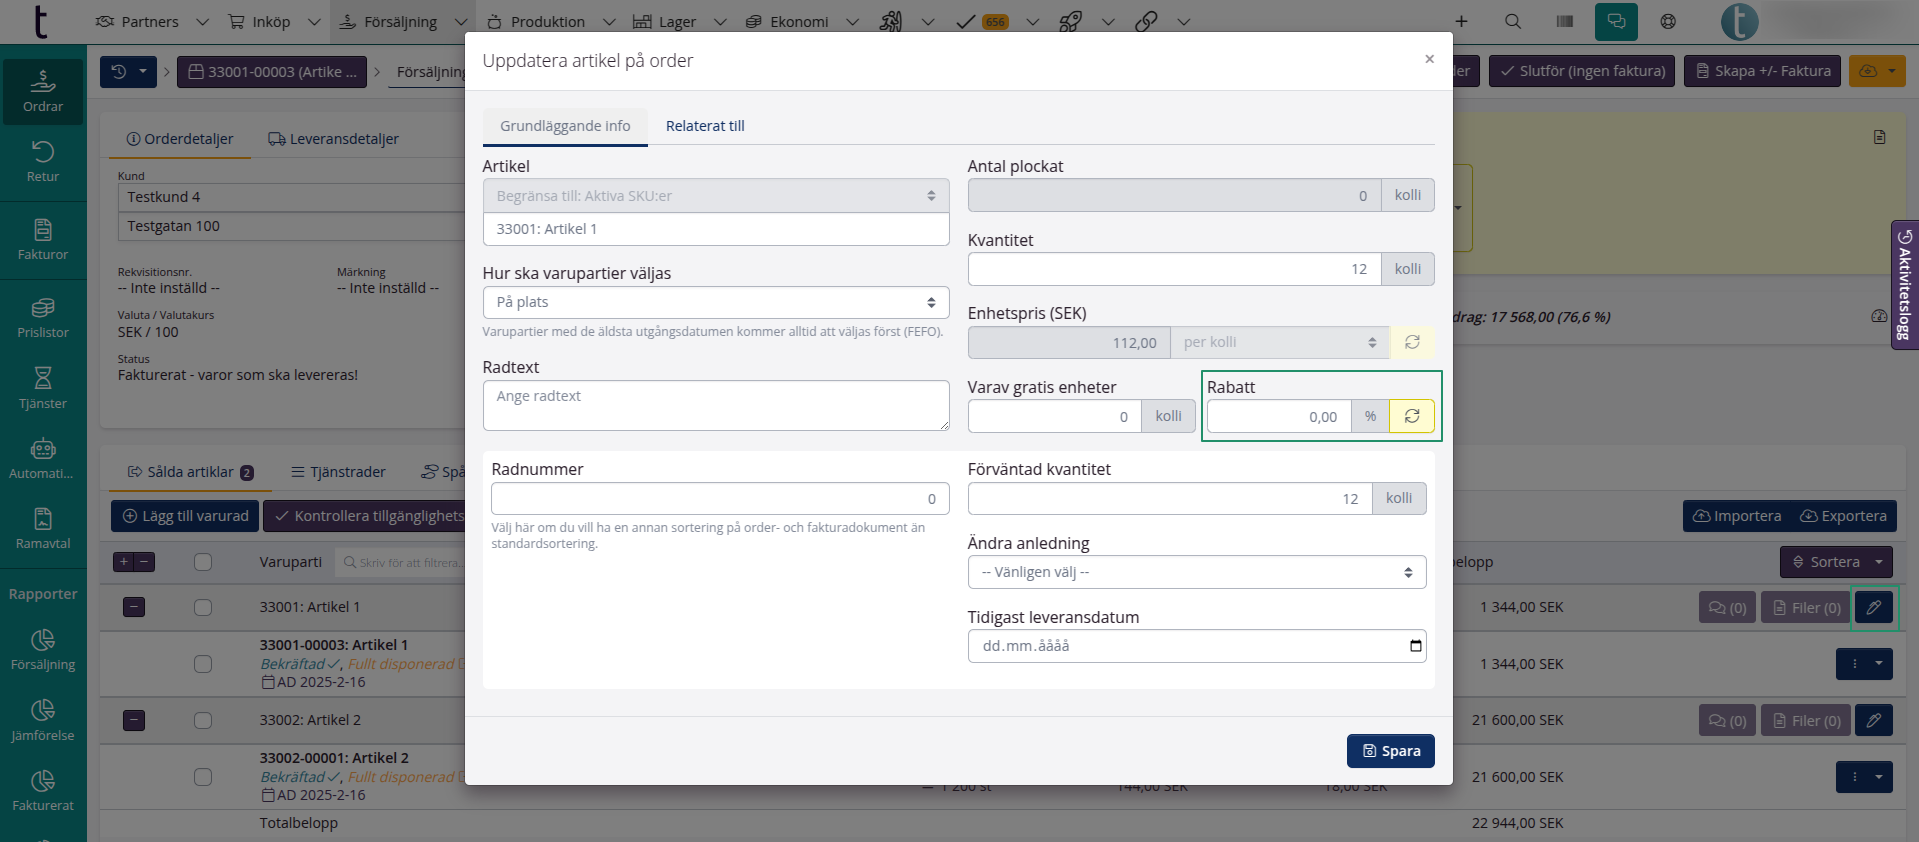Toggle the select-all checkbox in Varuparti header
This screenshot has height=842, width=1919.
(203, 562)
